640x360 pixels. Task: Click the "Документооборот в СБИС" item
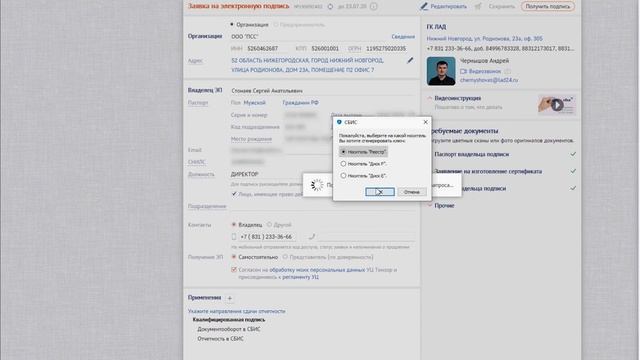[x=229, y=329]
